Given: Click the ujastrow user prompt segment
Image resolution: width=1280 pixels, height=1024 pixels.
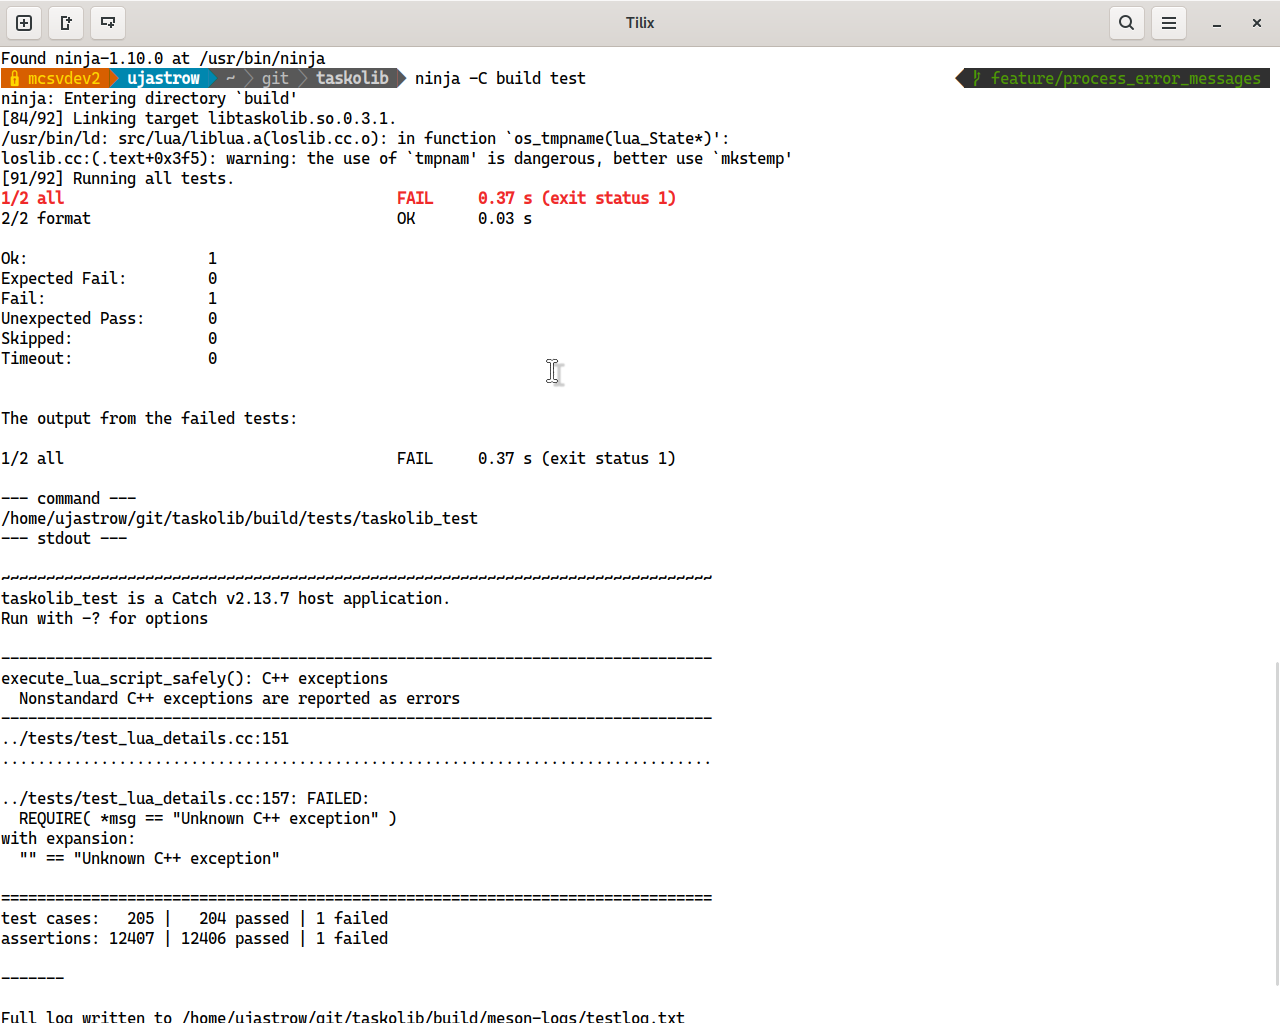Looking at the screenshot, I should coord(163,78).
